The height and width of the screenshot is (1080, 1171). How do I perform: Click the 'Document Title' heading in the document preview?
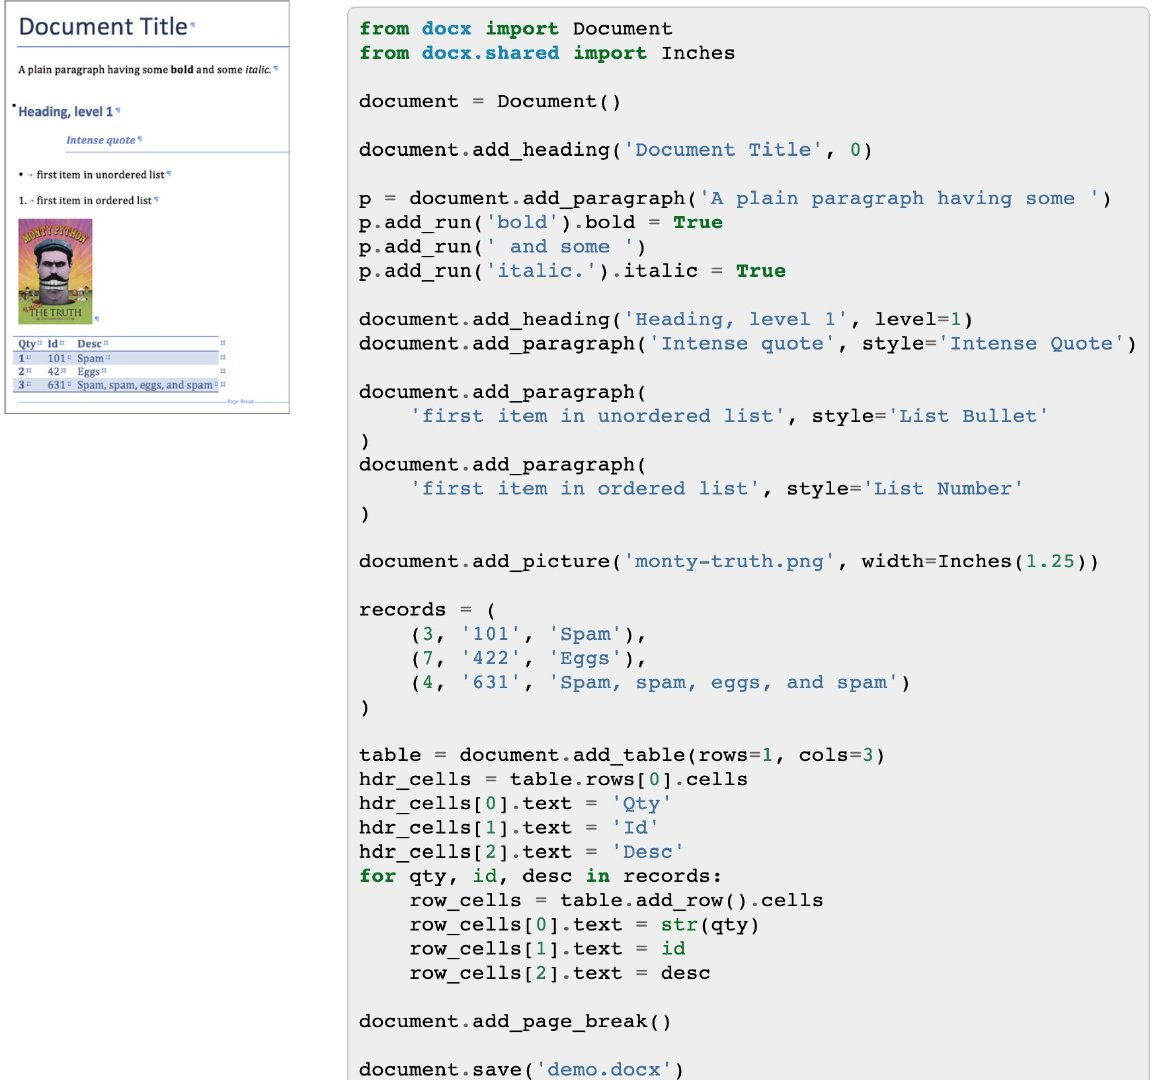pos(103,27)
